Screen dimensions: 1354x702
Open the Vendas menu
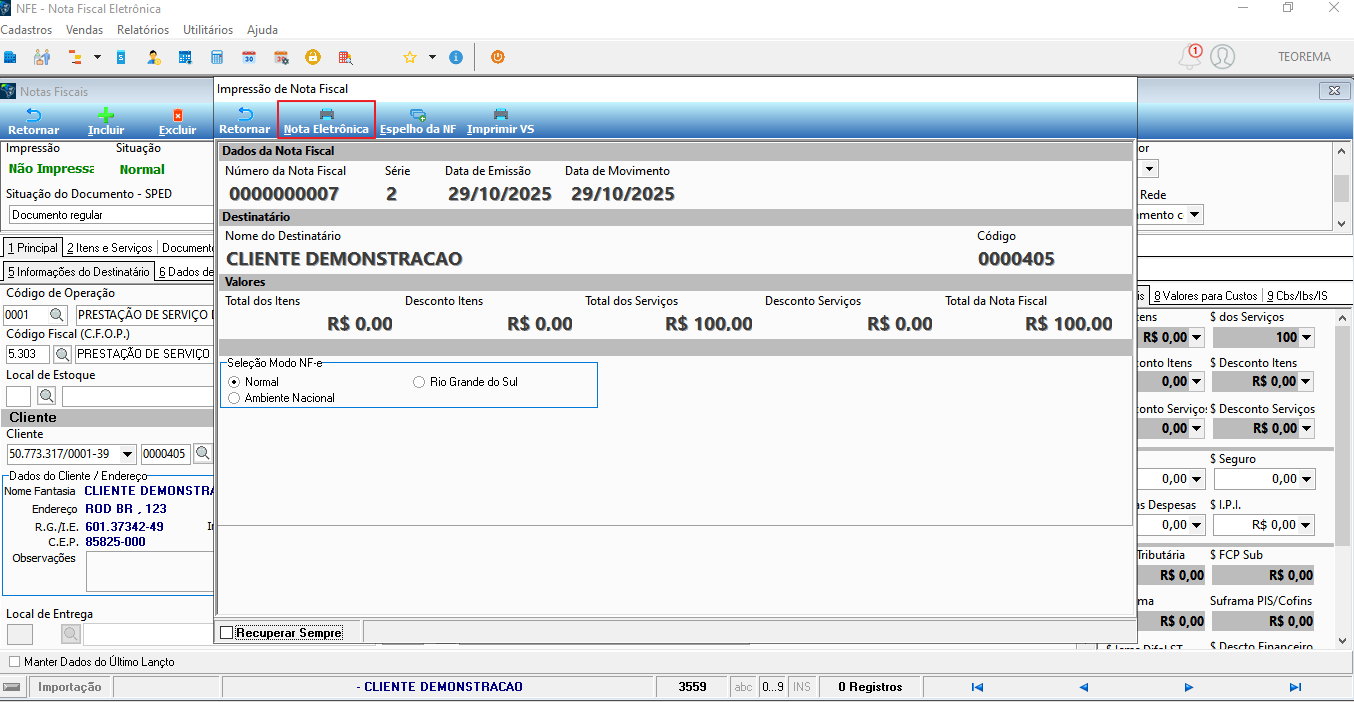coord(85,30)
